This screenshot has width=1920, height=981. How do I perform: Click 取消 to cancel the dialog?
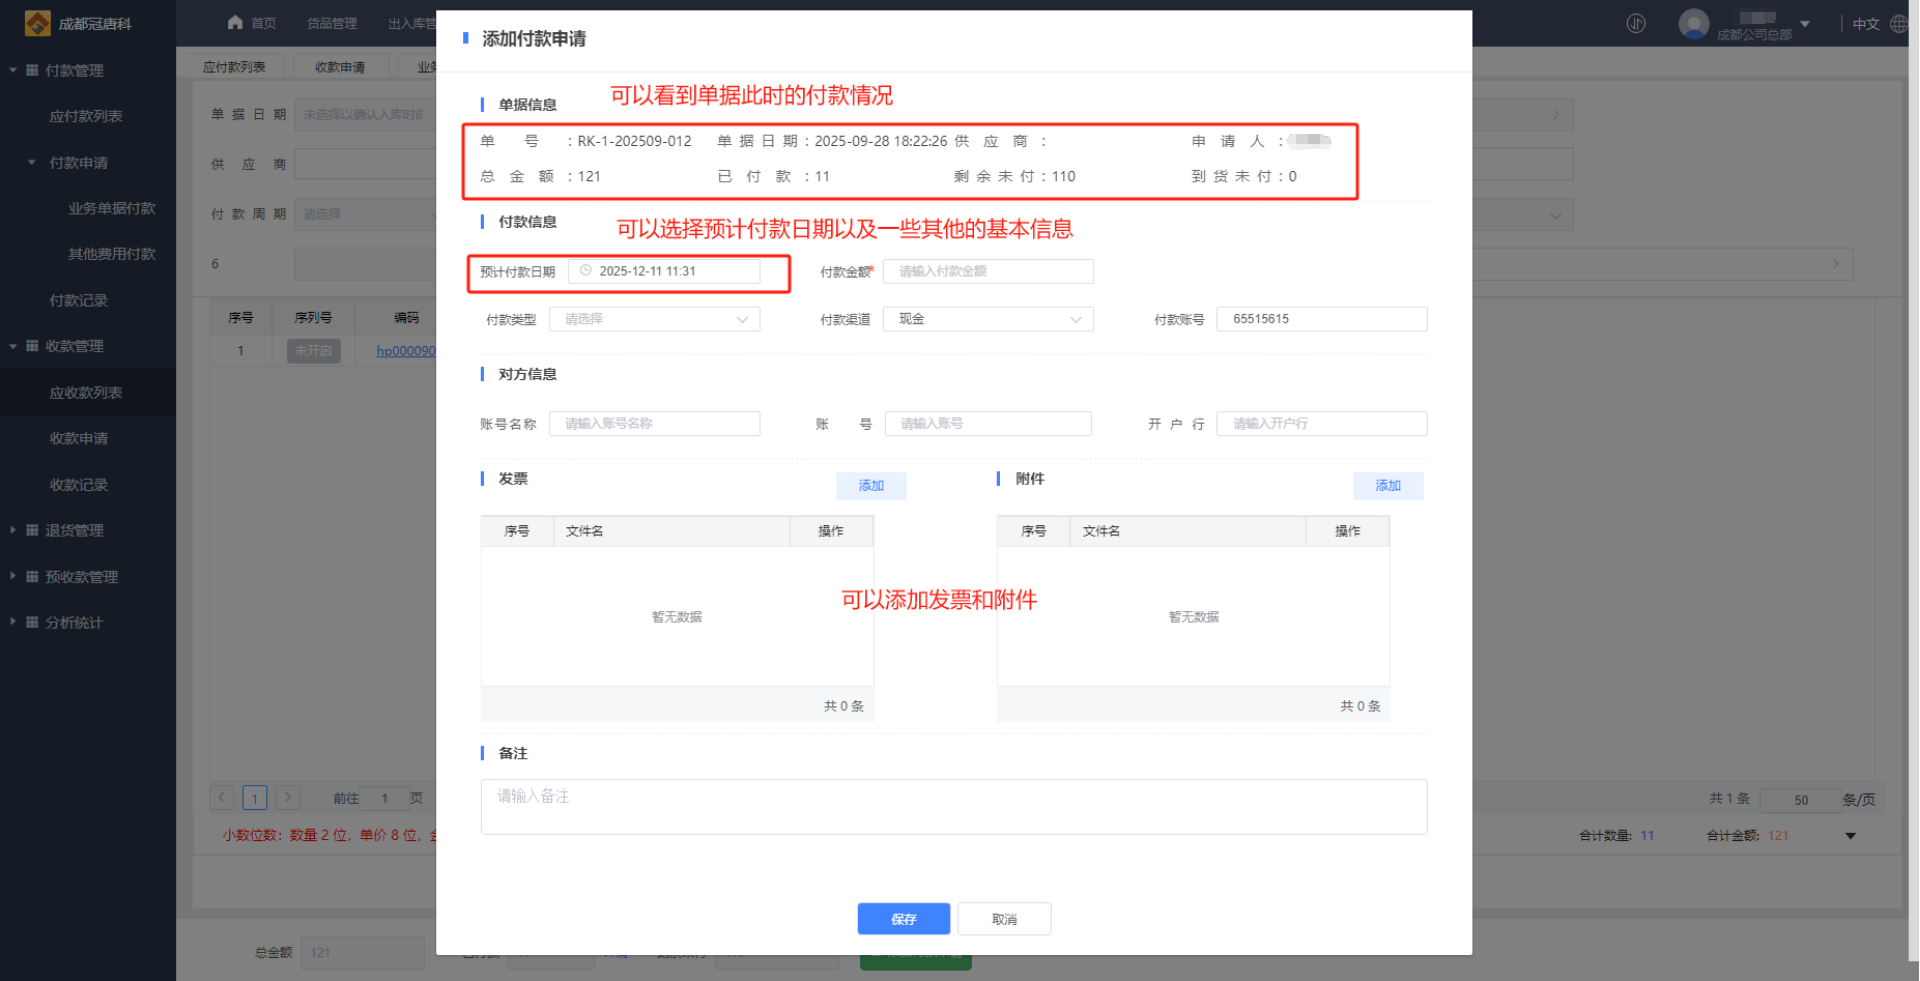(x=1004, y=919)
